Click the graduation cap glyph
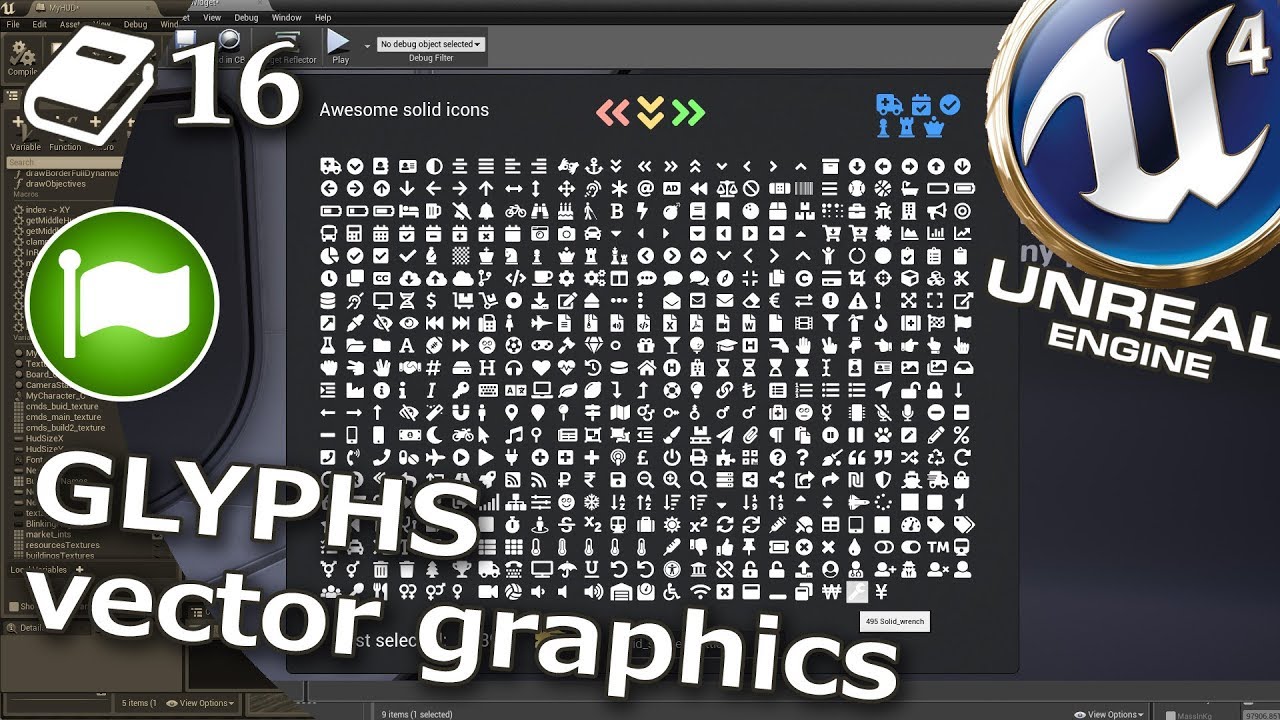Viewport: 1280px width, 720px height. tap(727, 345)
